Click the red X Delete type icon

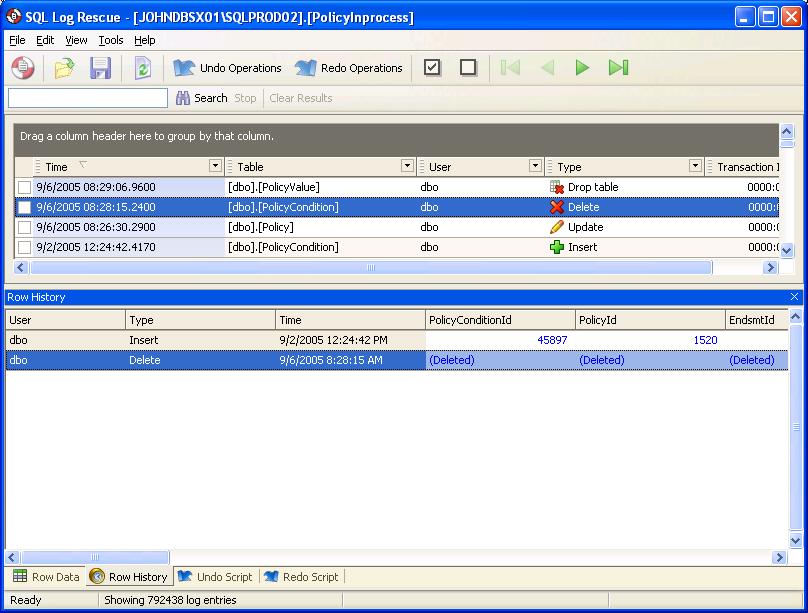tap(557, 207)
